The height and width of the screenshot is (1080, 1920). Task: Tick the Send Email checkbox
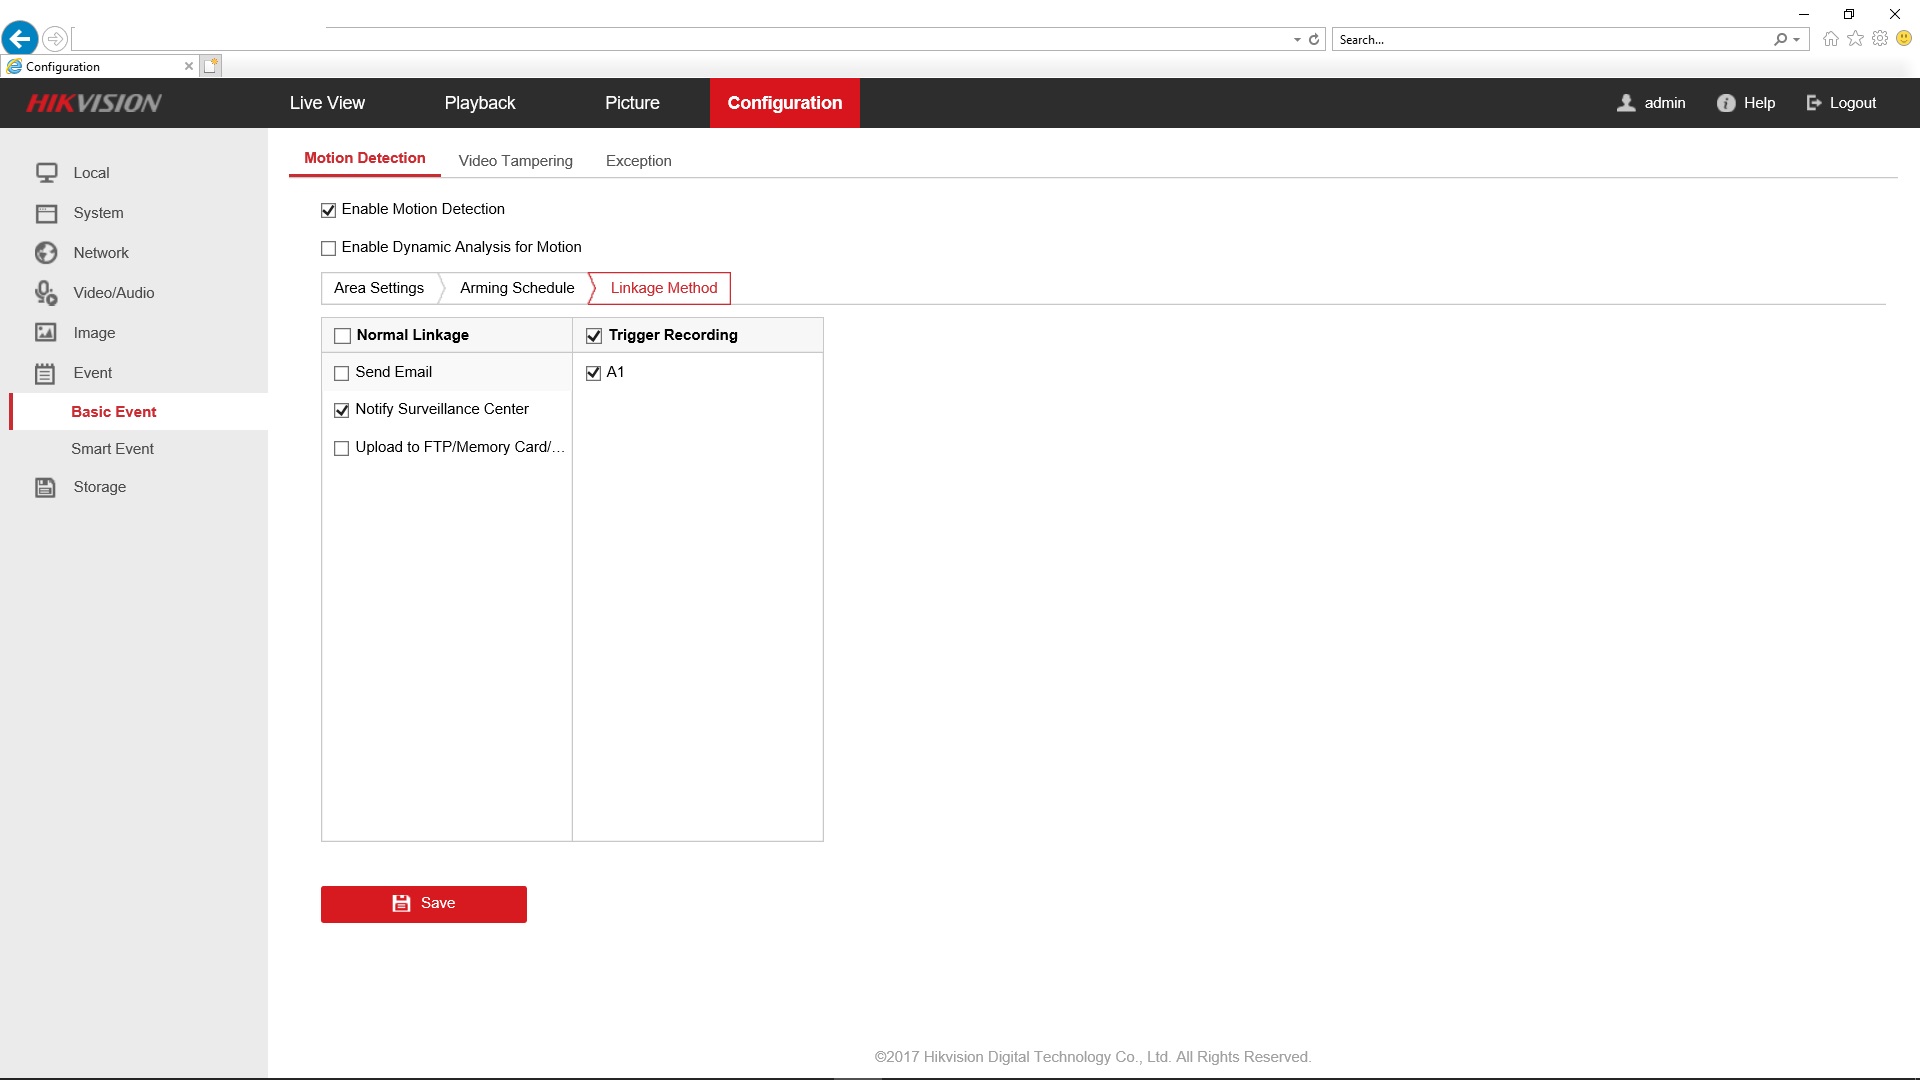tap(342, 373)
